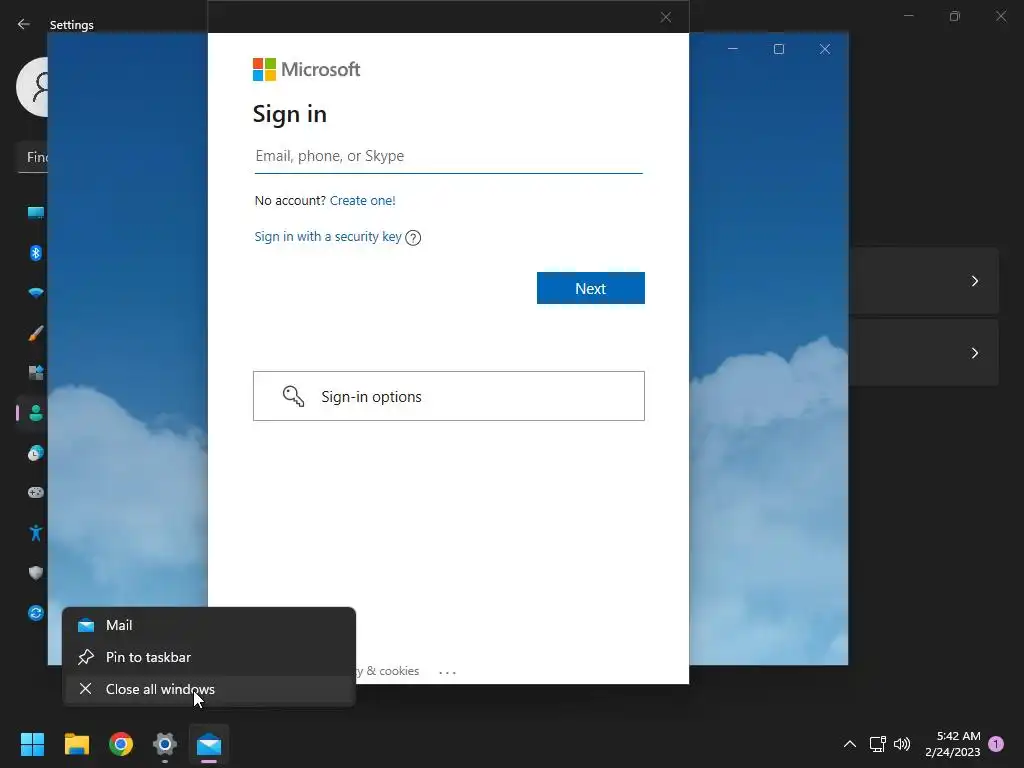Viewport: 1024px width, 768px height.
Task: Click the security key help question icon
Action: click(413, 238)
